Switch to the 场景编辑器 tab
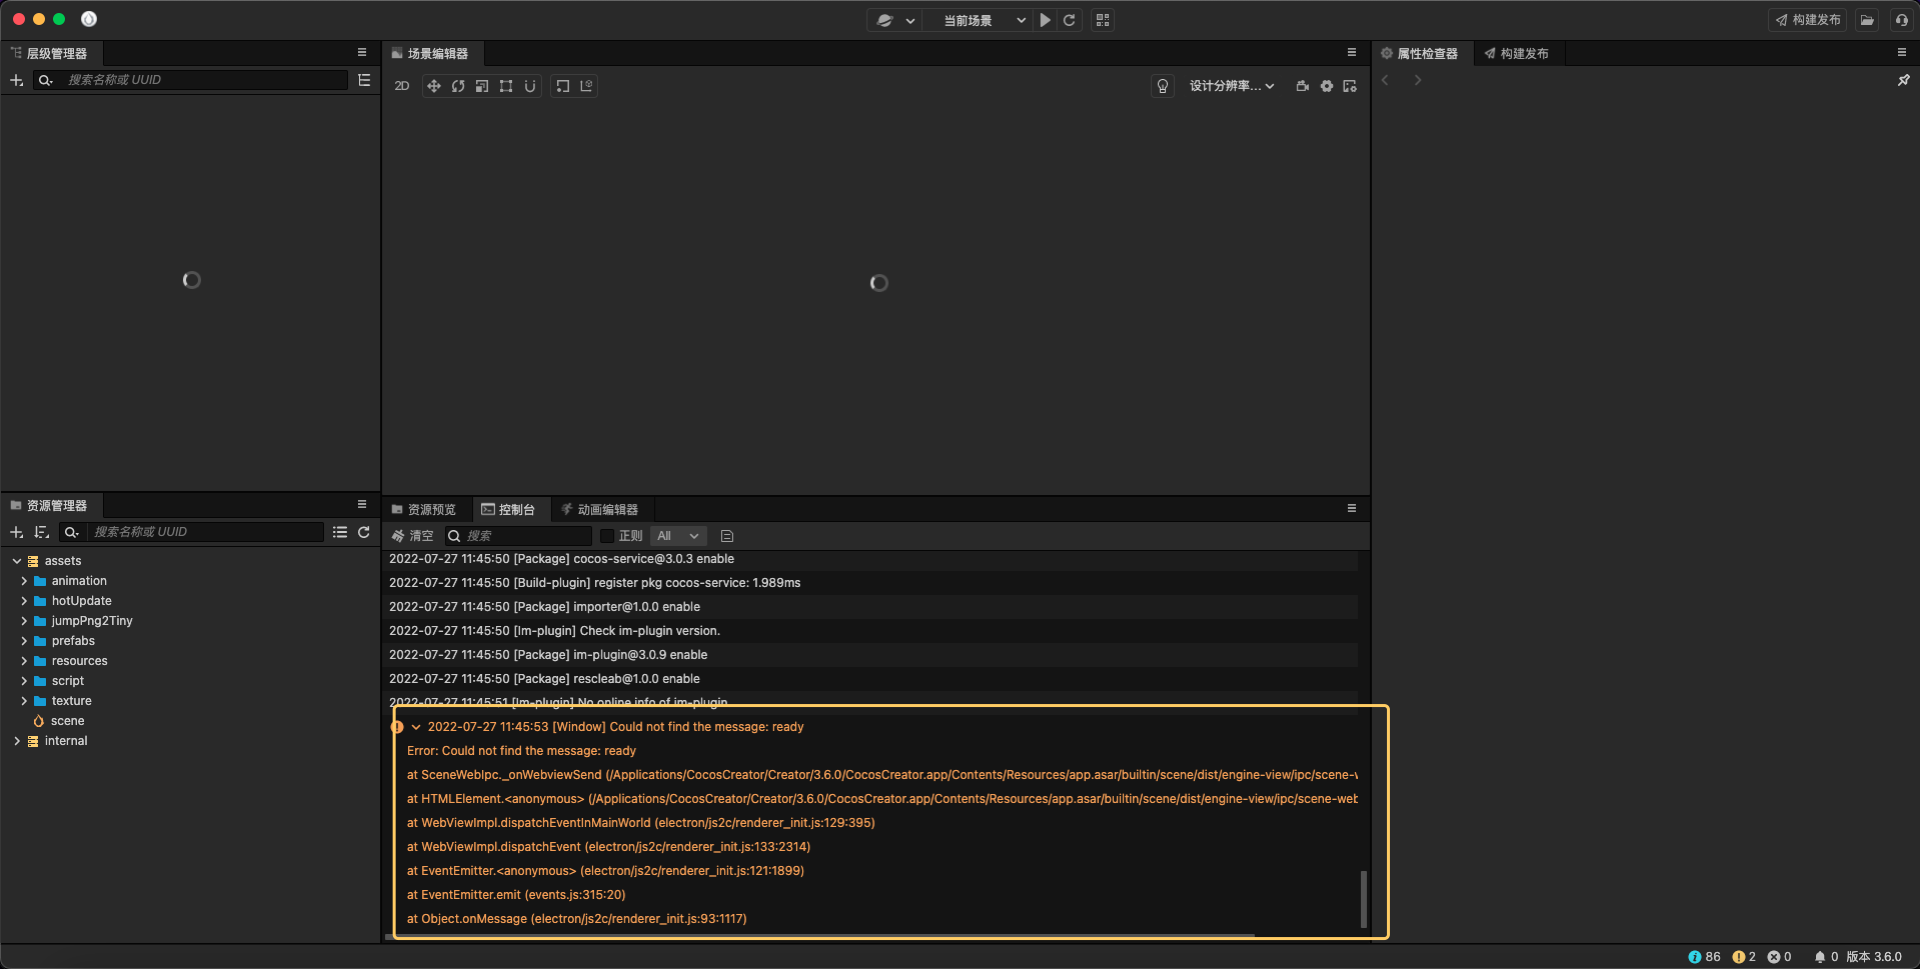 (x=430, y=53)
